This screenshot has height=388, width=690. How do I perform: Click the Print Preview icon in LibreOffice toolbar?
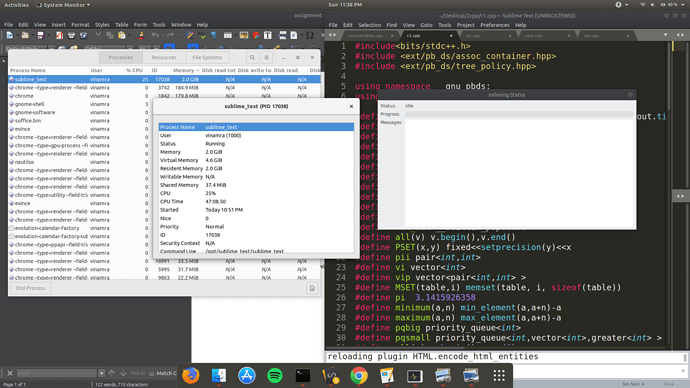tap(83, 35)
